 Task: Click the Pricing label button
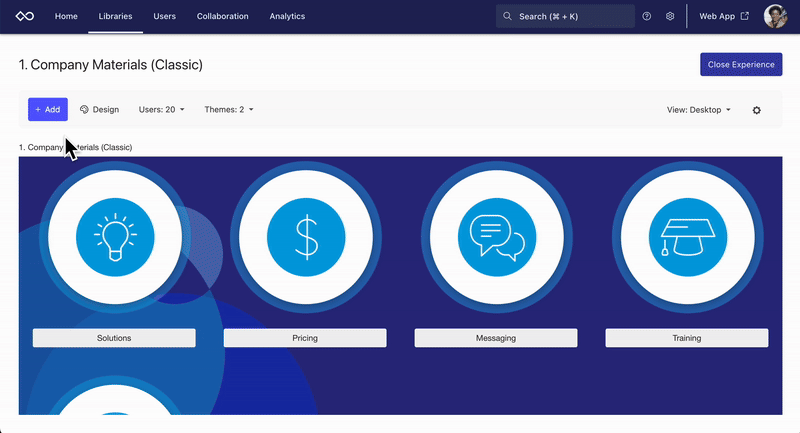(305, 338)
